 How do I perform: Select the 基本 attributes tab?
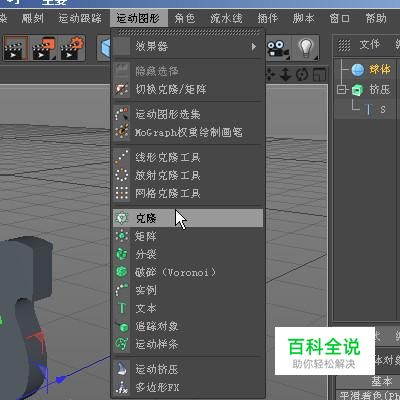[382, 381]
